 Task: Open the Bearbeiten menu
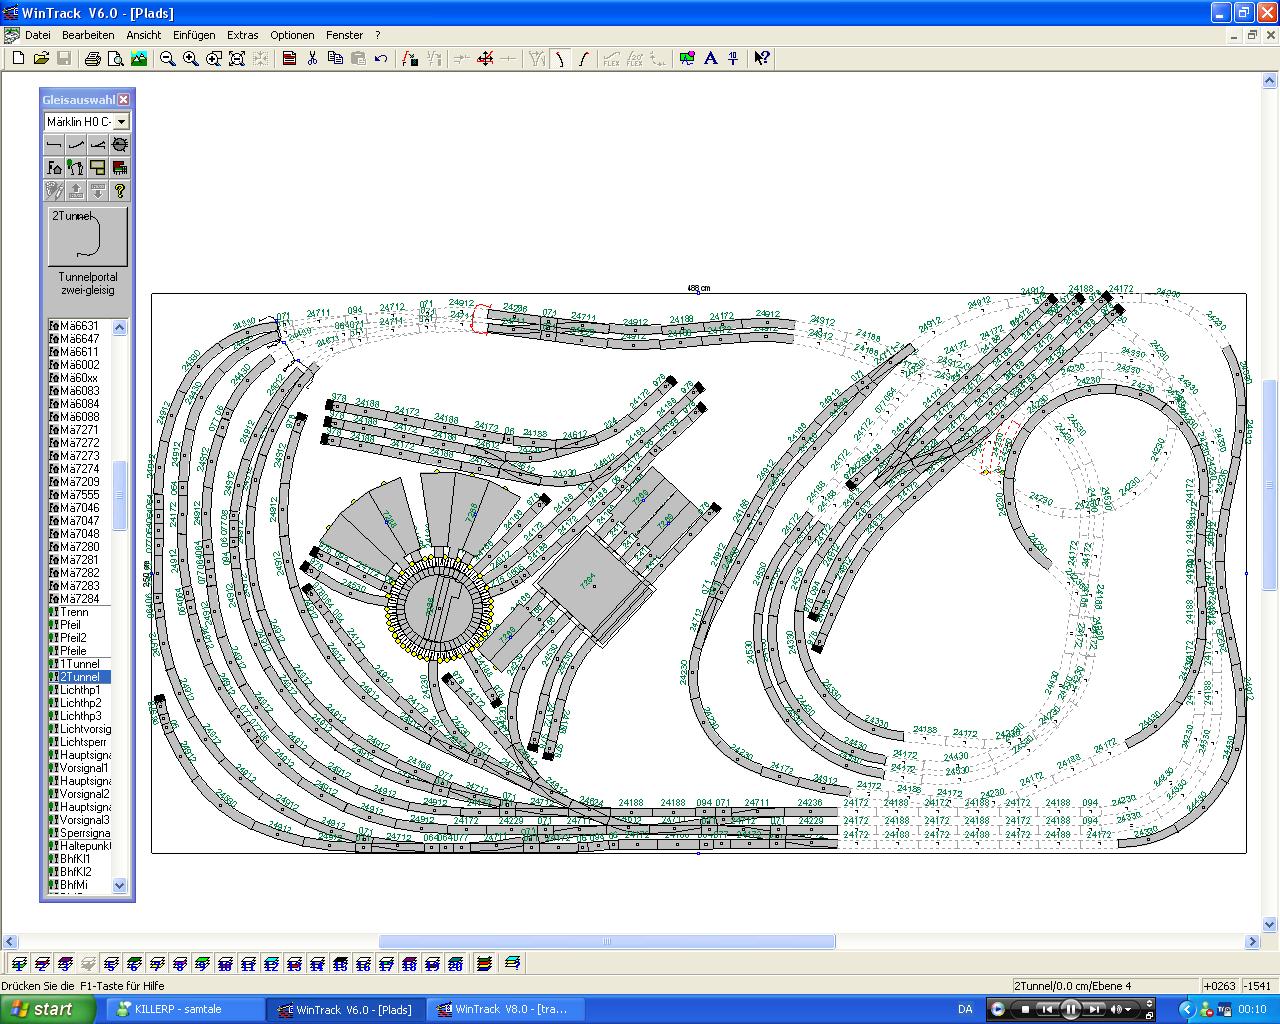[x=88, y=35]
